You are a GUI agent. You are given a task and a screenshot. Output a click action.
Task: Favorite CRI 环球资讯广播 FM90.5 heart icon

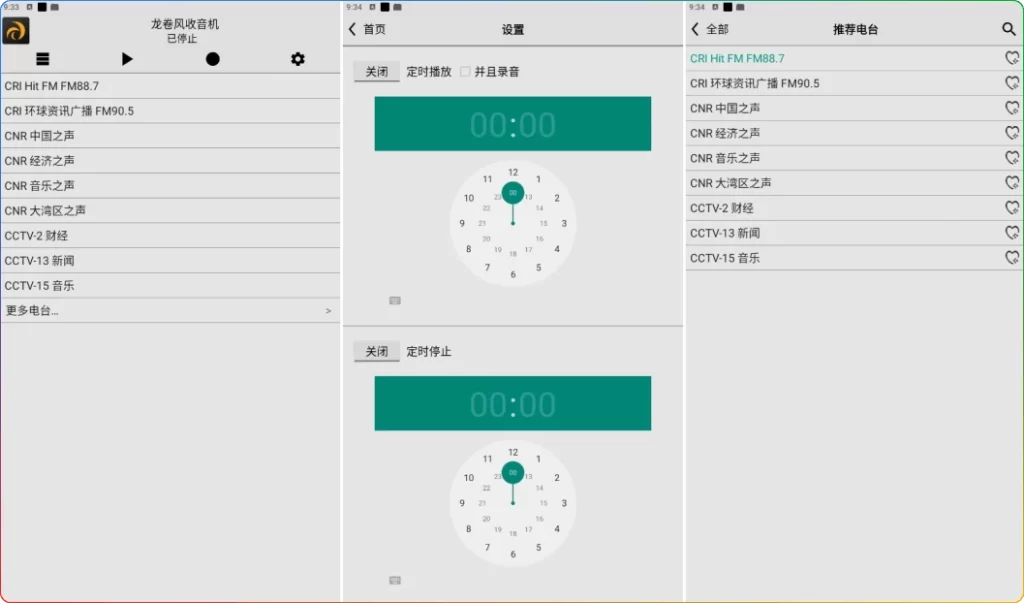tap(1012, 82)
